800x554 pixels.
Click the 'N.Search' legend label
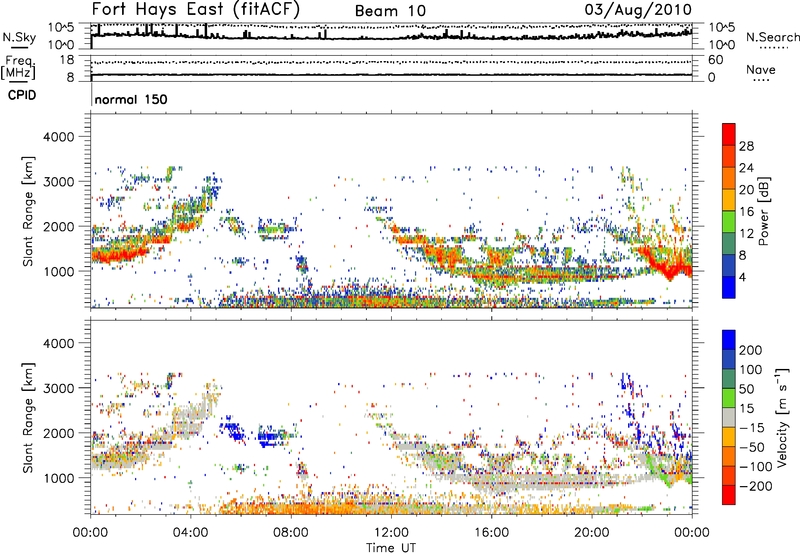[x=772, y=37]
